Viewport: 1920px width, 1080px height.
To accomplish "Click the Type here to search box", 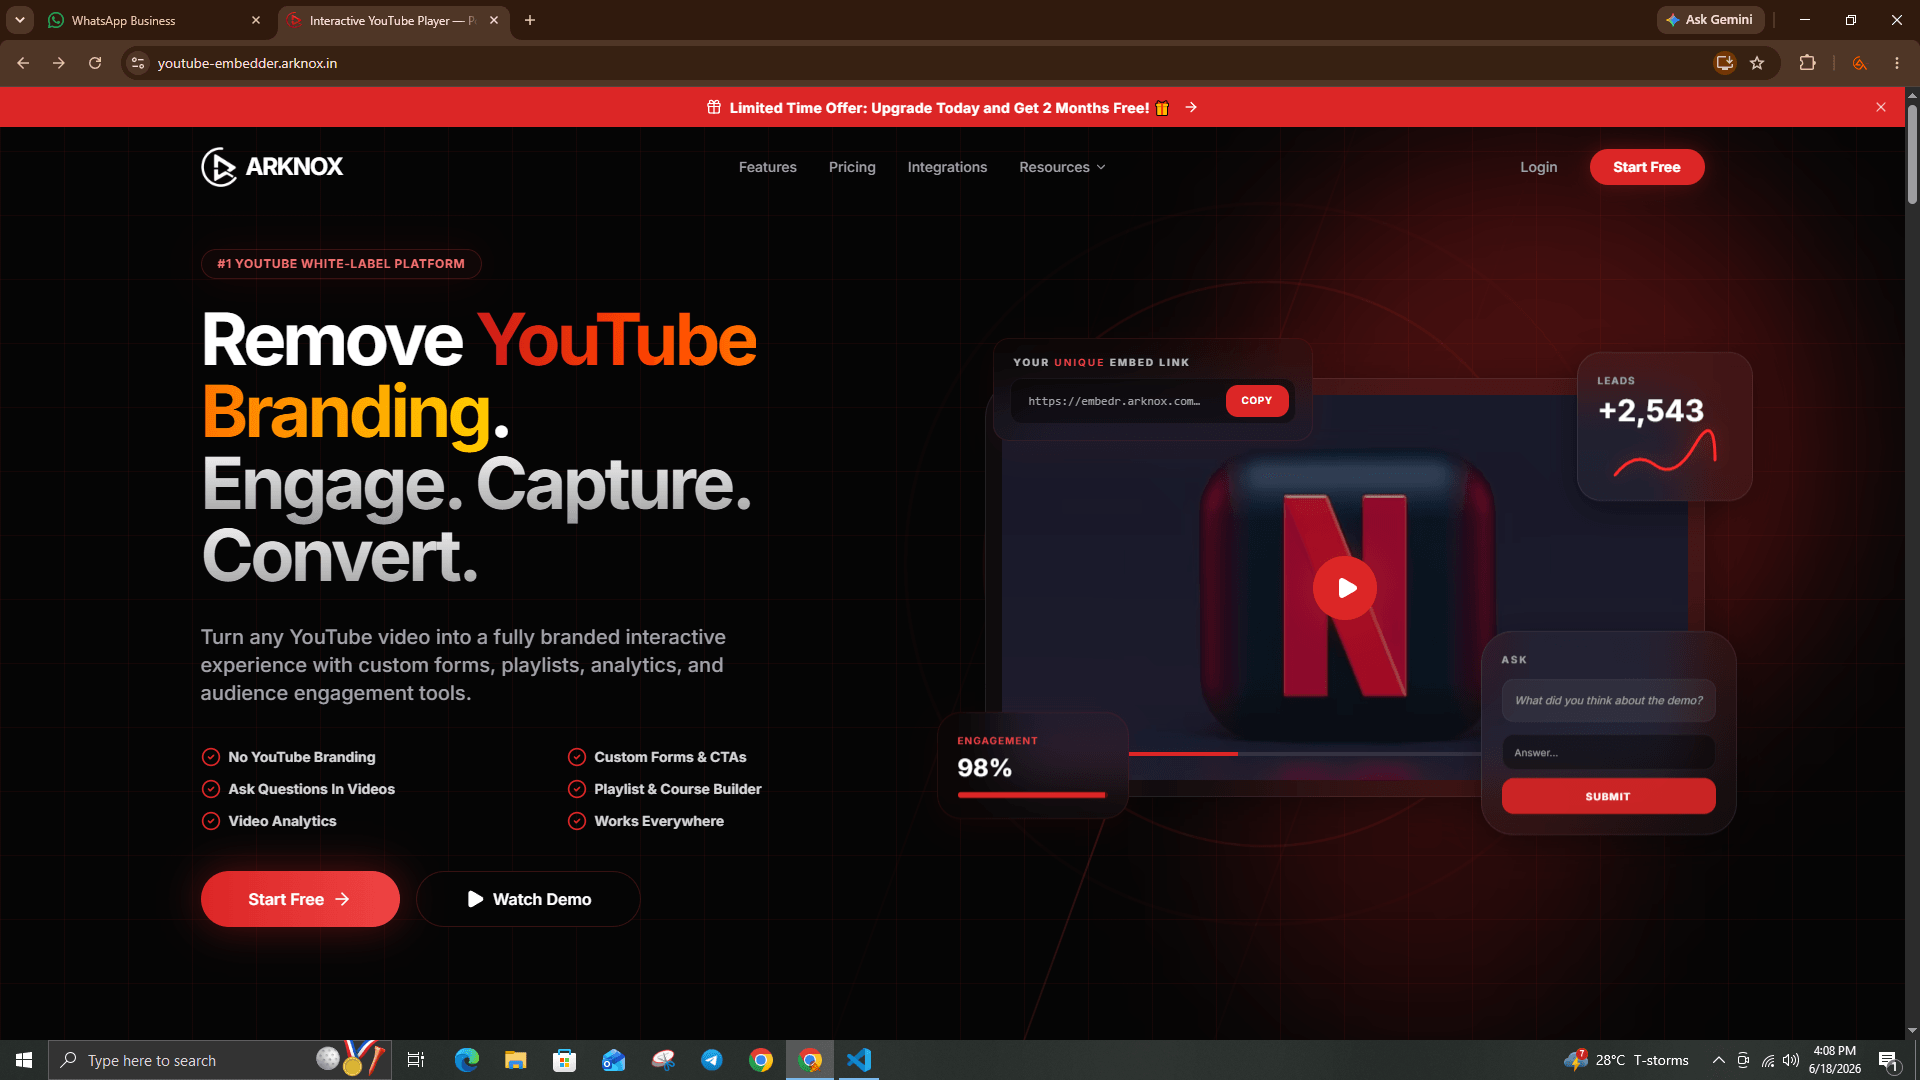I will click(220, 1060).
